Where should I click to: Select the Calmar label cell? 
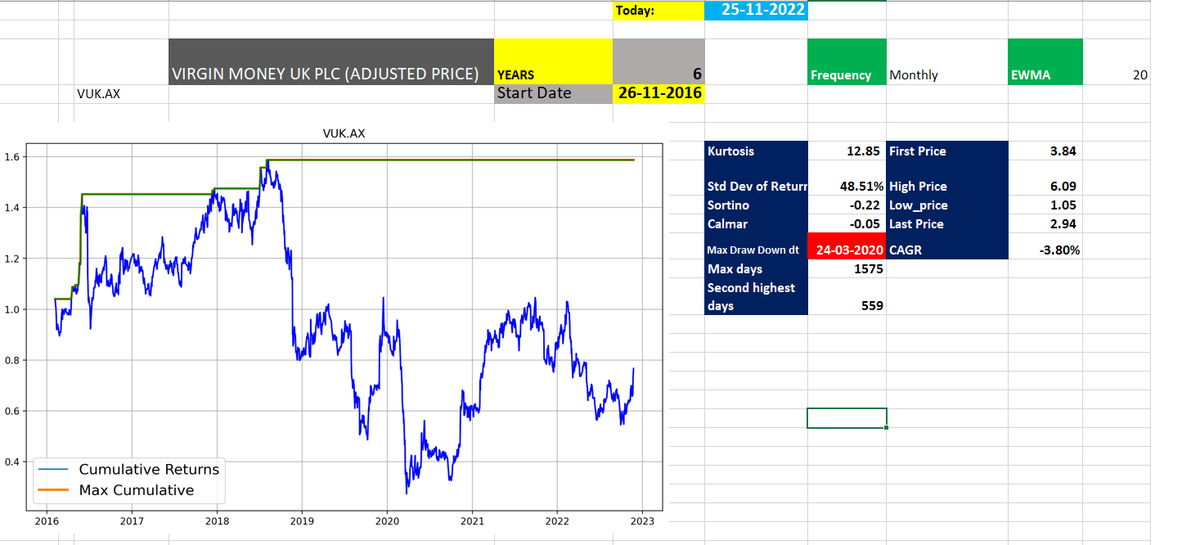[x=756, y=224]
